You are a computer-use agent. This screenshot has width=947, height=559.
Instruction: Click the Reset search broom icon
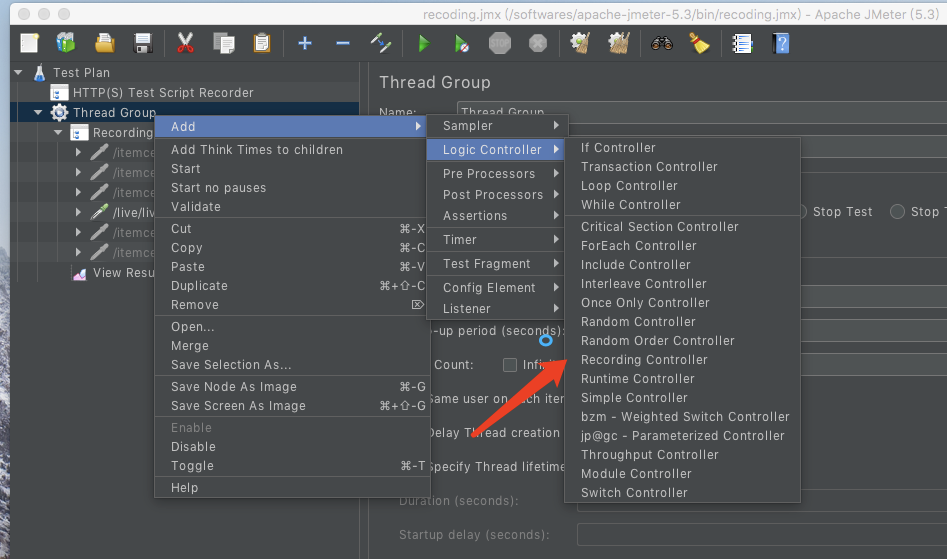(x=699, y=43)
